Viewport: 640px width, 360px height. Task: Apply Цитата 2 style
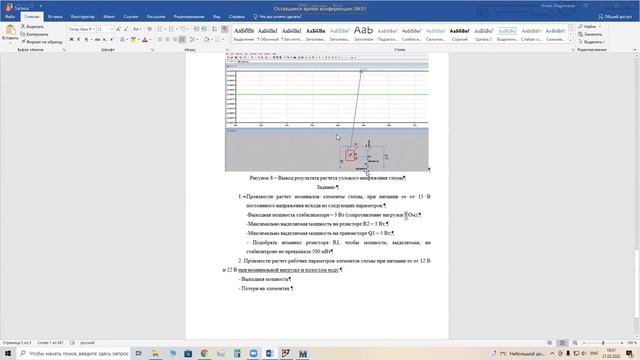point(484,34)
